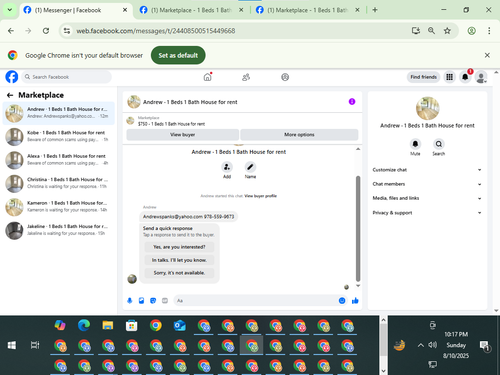The height and width of the screenshot is (375, 500).
Task: Choose a GIF icon
Action: coord(165,301)
